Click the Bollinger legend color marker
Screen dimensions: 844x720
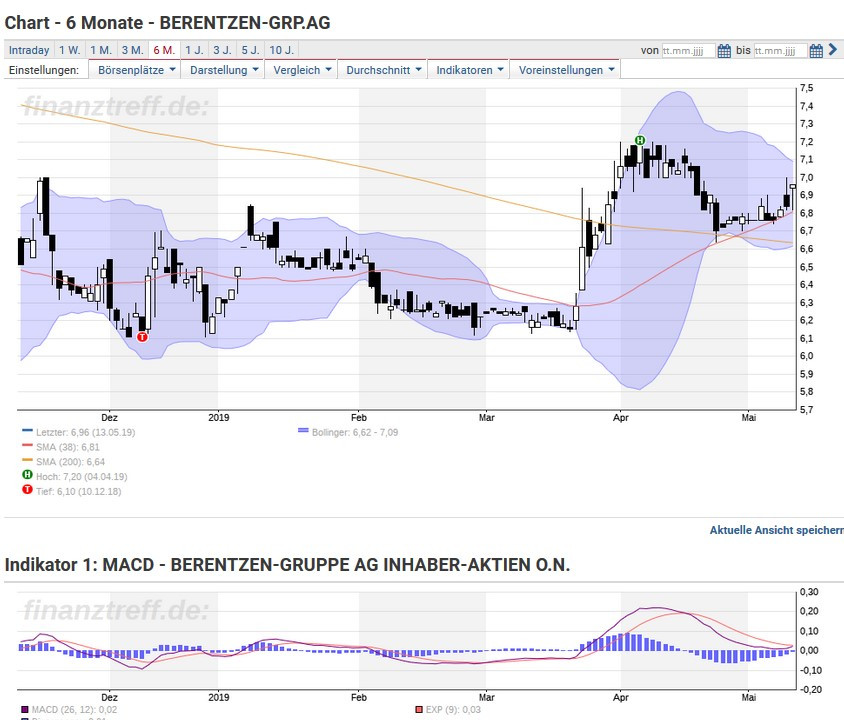pyautogui.click(x=303, y=430)
